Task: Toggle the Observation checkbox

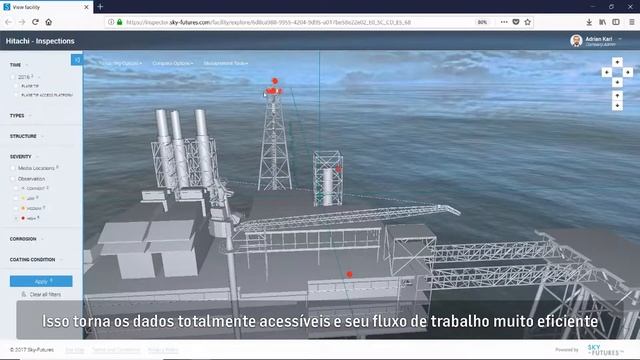Action: (13, 179)
